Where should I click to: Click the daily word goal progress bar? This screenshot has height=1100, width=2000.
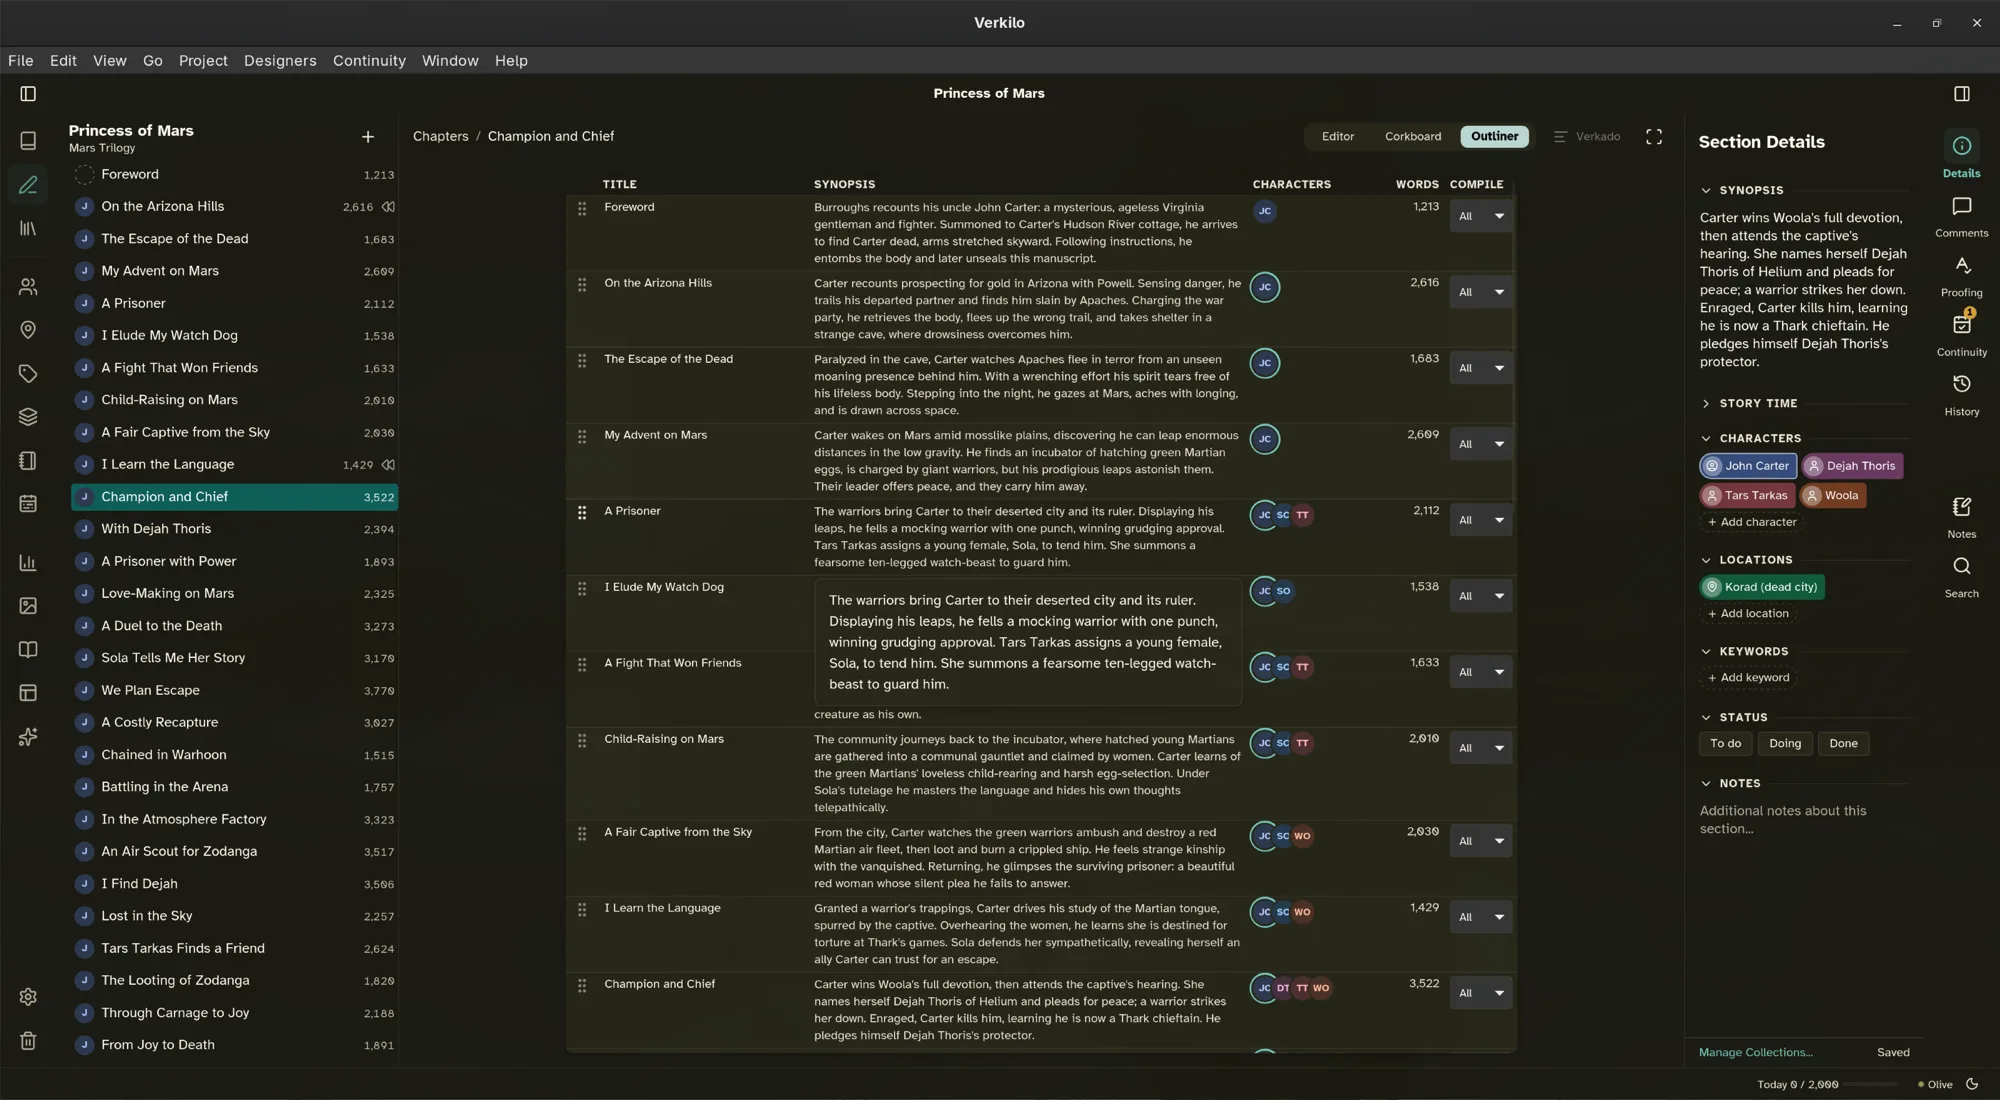coord(1871,1085)
